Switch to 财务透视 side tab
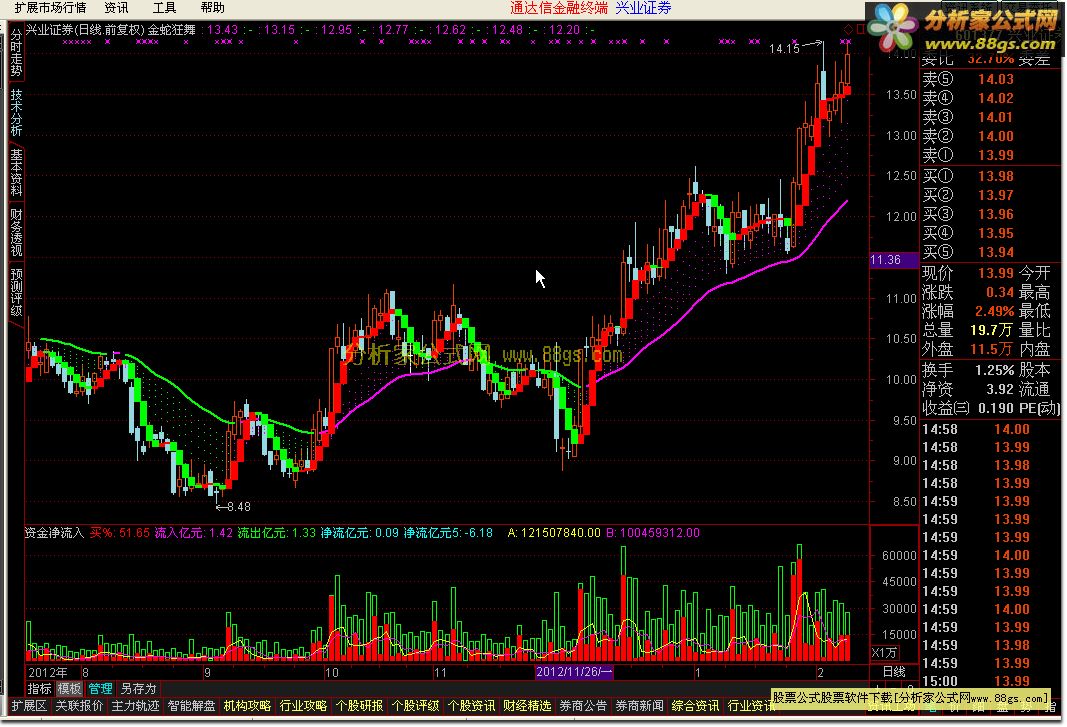Screen dimensions: 1067x727 point(16,232)
